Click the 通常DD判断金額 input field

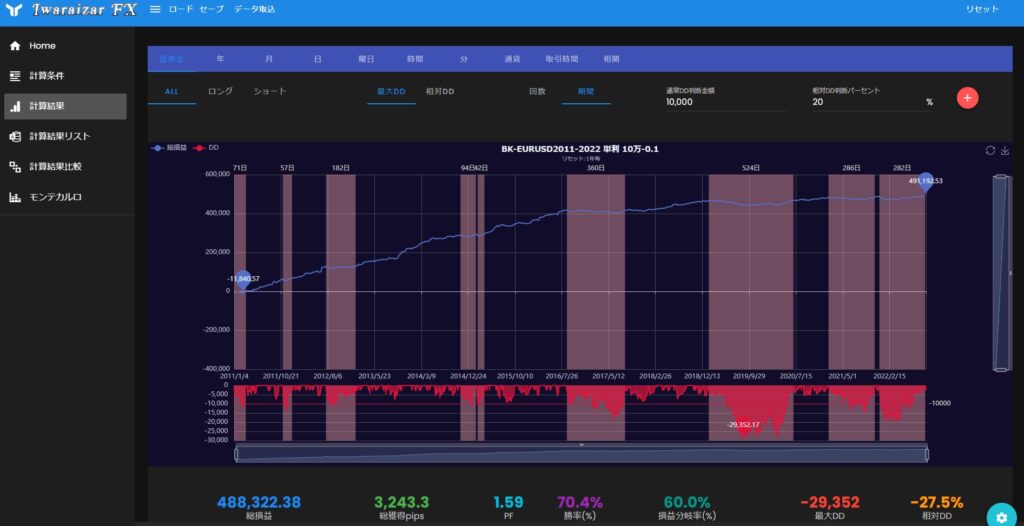[x=726, y=102]
